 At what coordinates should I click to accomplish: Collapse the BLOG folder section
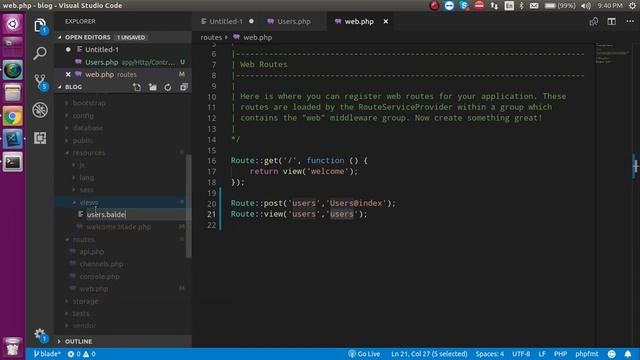pos(73,87)
